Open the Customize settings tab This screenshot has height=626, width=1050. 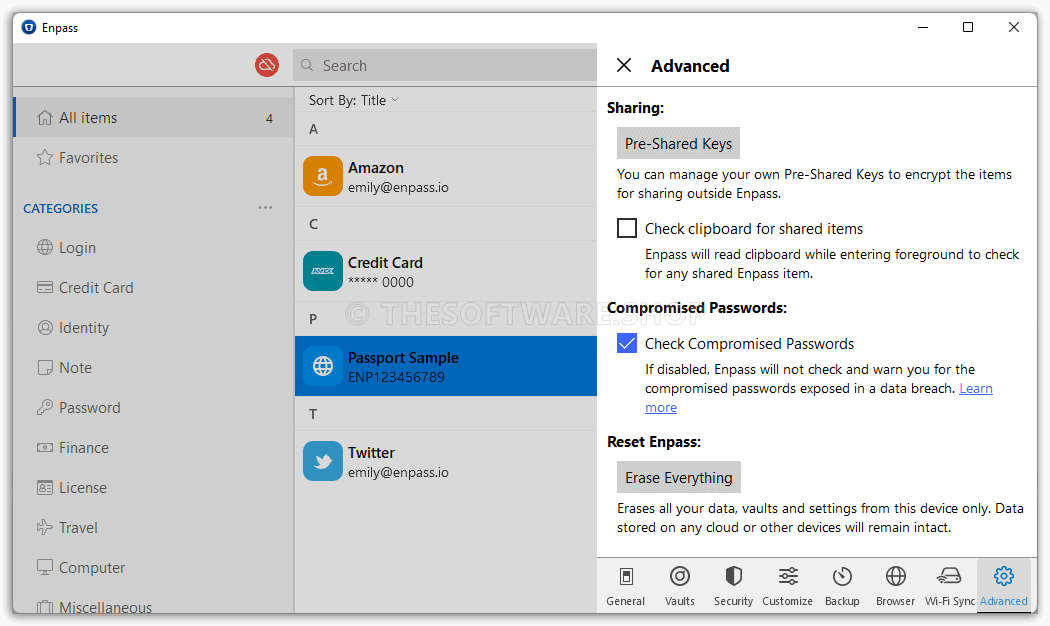[x=788, y=585]
